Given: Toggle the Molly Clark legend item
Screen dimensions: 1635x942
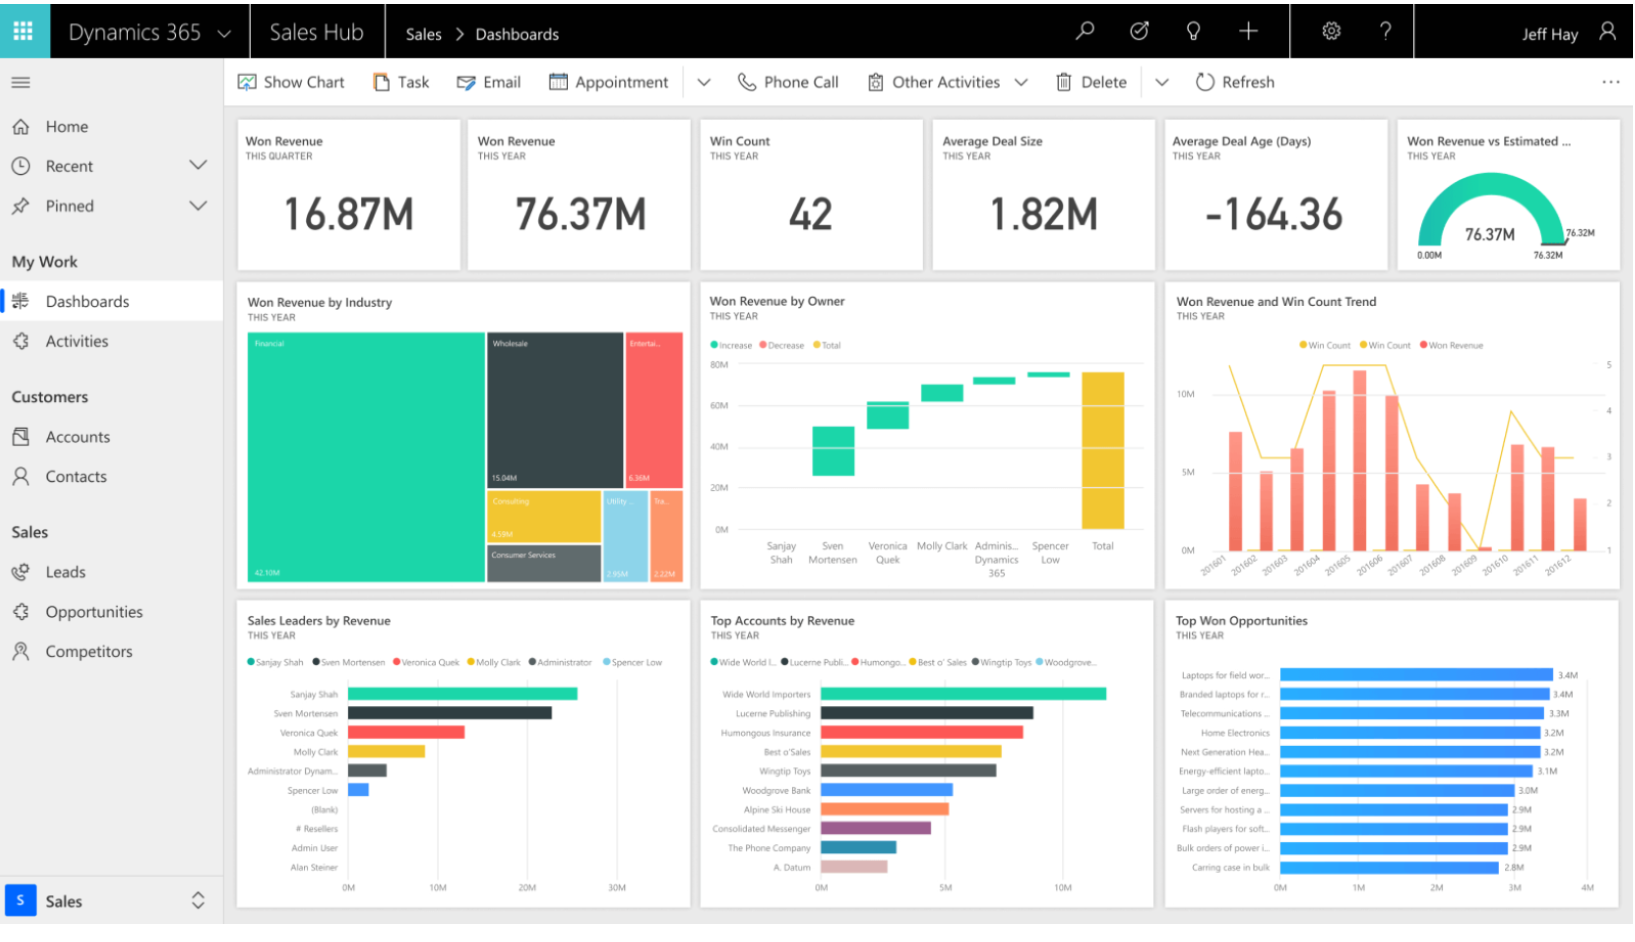Looking at the screenshot, I should click(494, 662).
